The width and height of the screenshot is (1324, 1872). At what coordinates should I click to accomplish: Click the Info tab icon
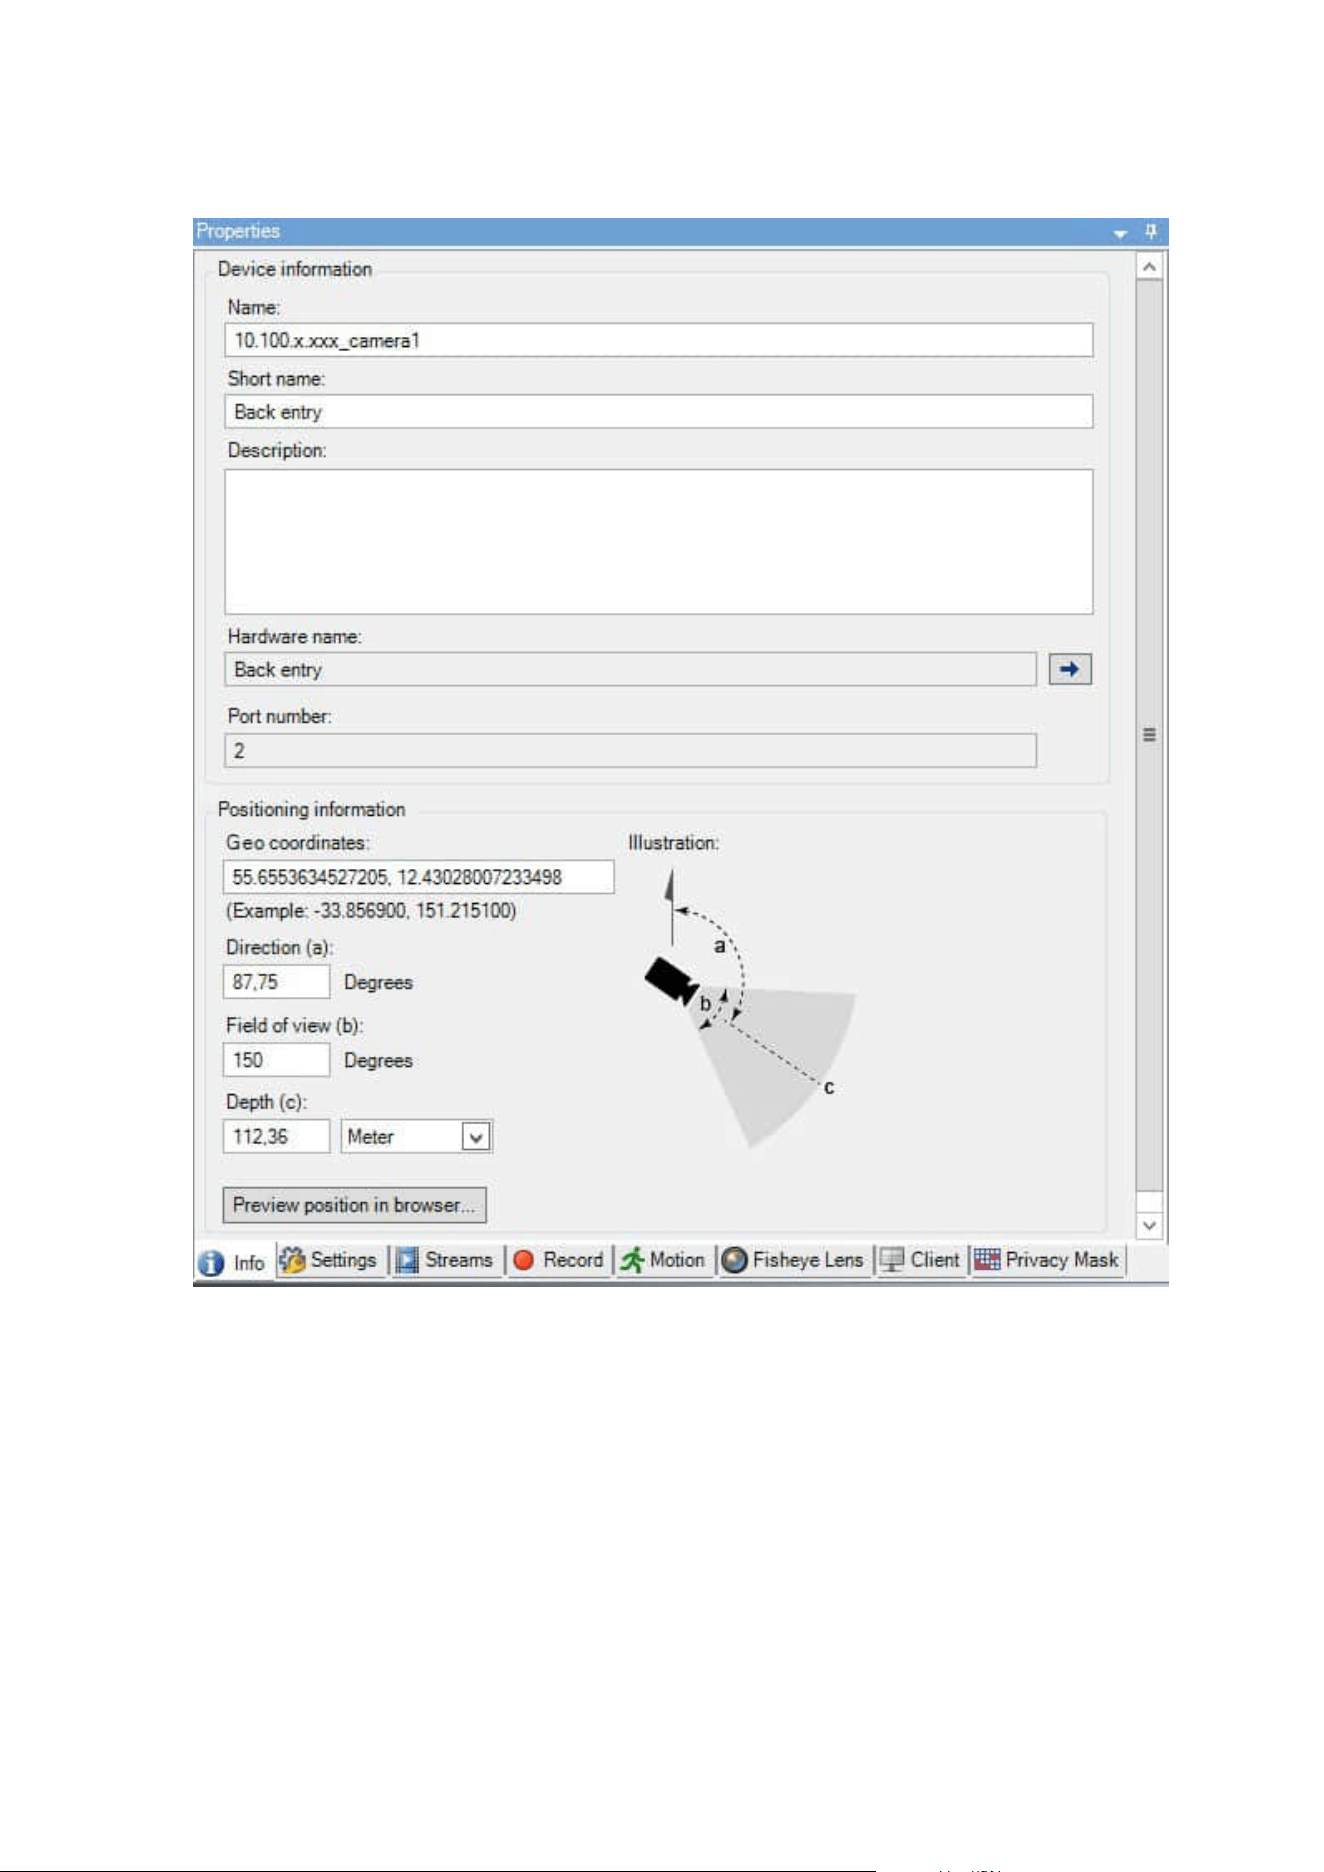211,1263
